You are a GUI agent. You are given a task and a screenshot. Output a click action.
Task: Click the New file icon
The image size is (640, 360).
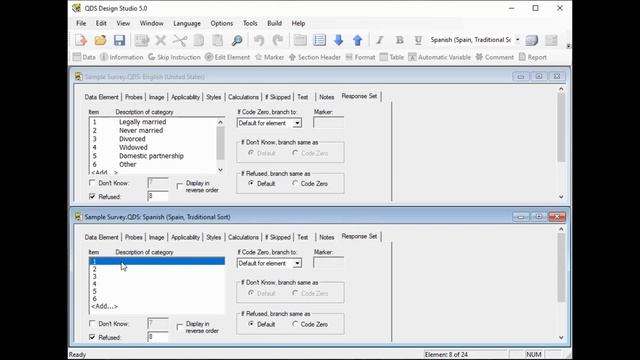point(81,40)
